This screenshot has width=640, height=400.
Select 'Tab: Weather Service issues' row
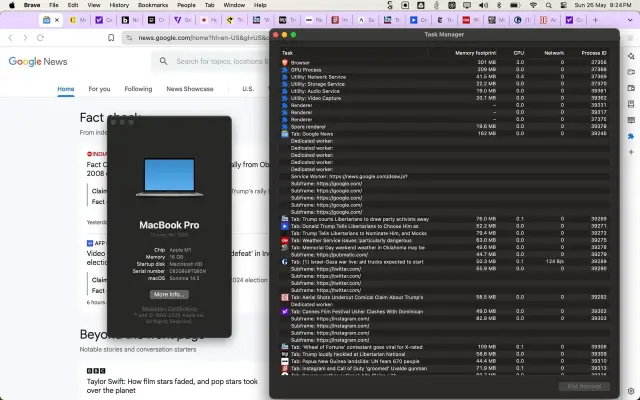(444, 240)
